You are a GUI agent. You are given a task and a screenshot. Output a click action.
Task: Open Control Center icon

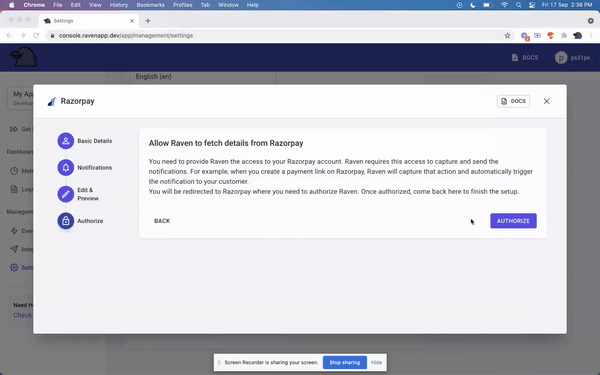(532, 5)
